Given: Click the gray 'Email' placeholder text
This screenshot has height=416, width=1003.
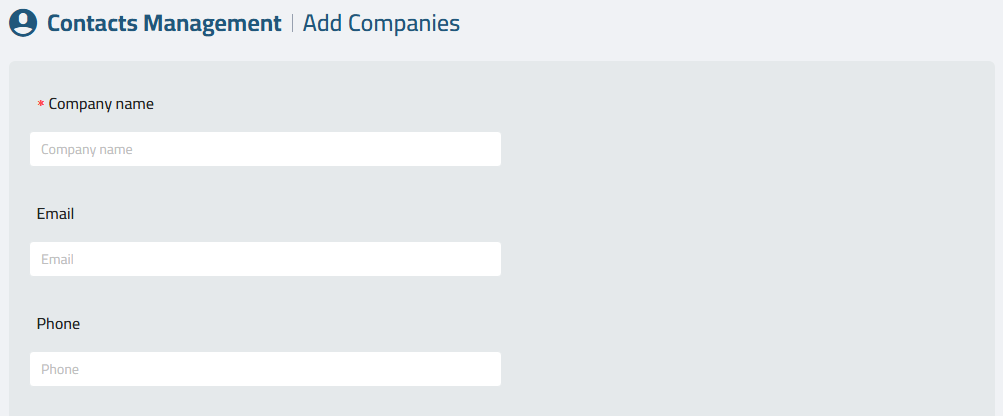Looking at the screenshot, I should click(x=58, y=259).
